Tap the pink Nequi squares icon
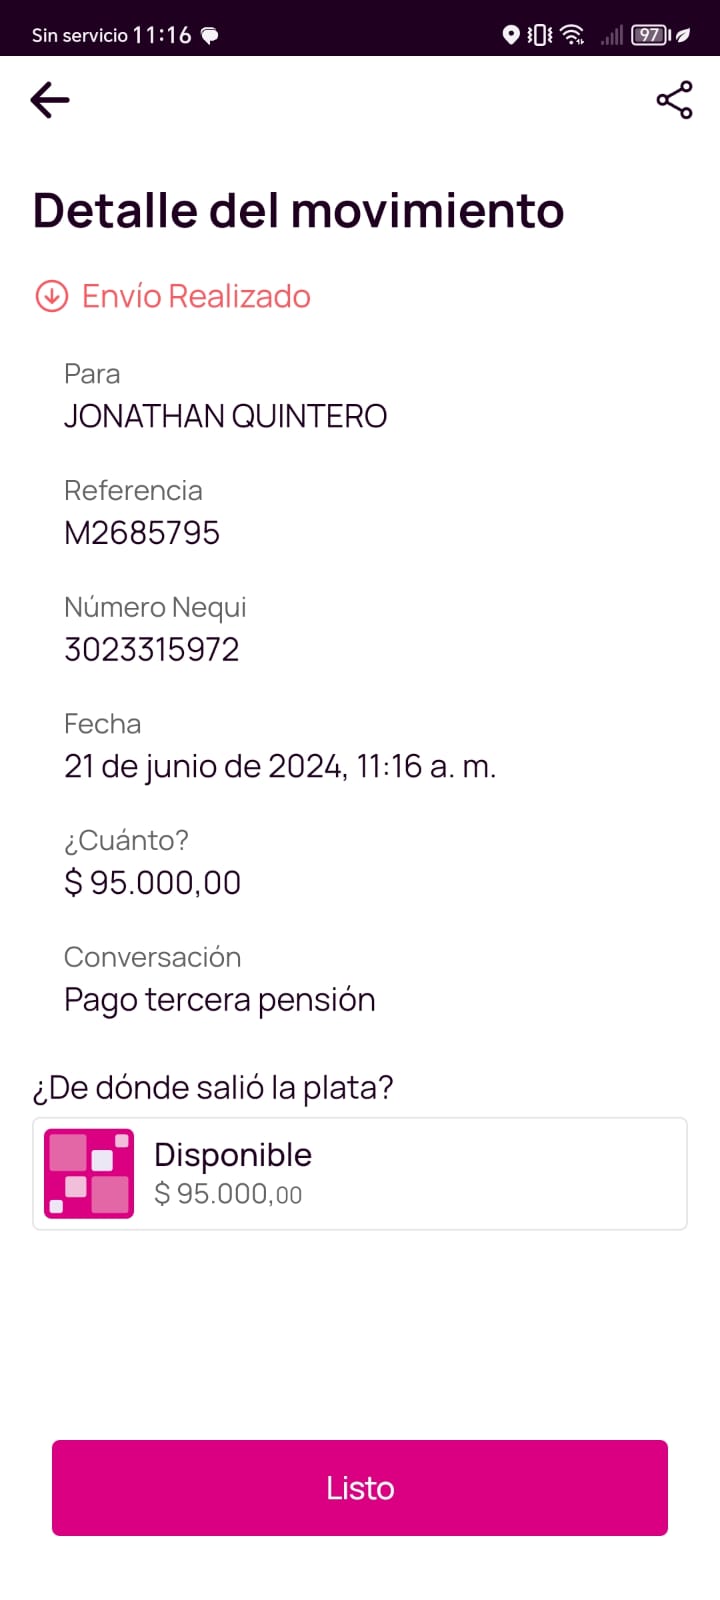Viewport: 720px width, 1600px height. coord(89,1174)
